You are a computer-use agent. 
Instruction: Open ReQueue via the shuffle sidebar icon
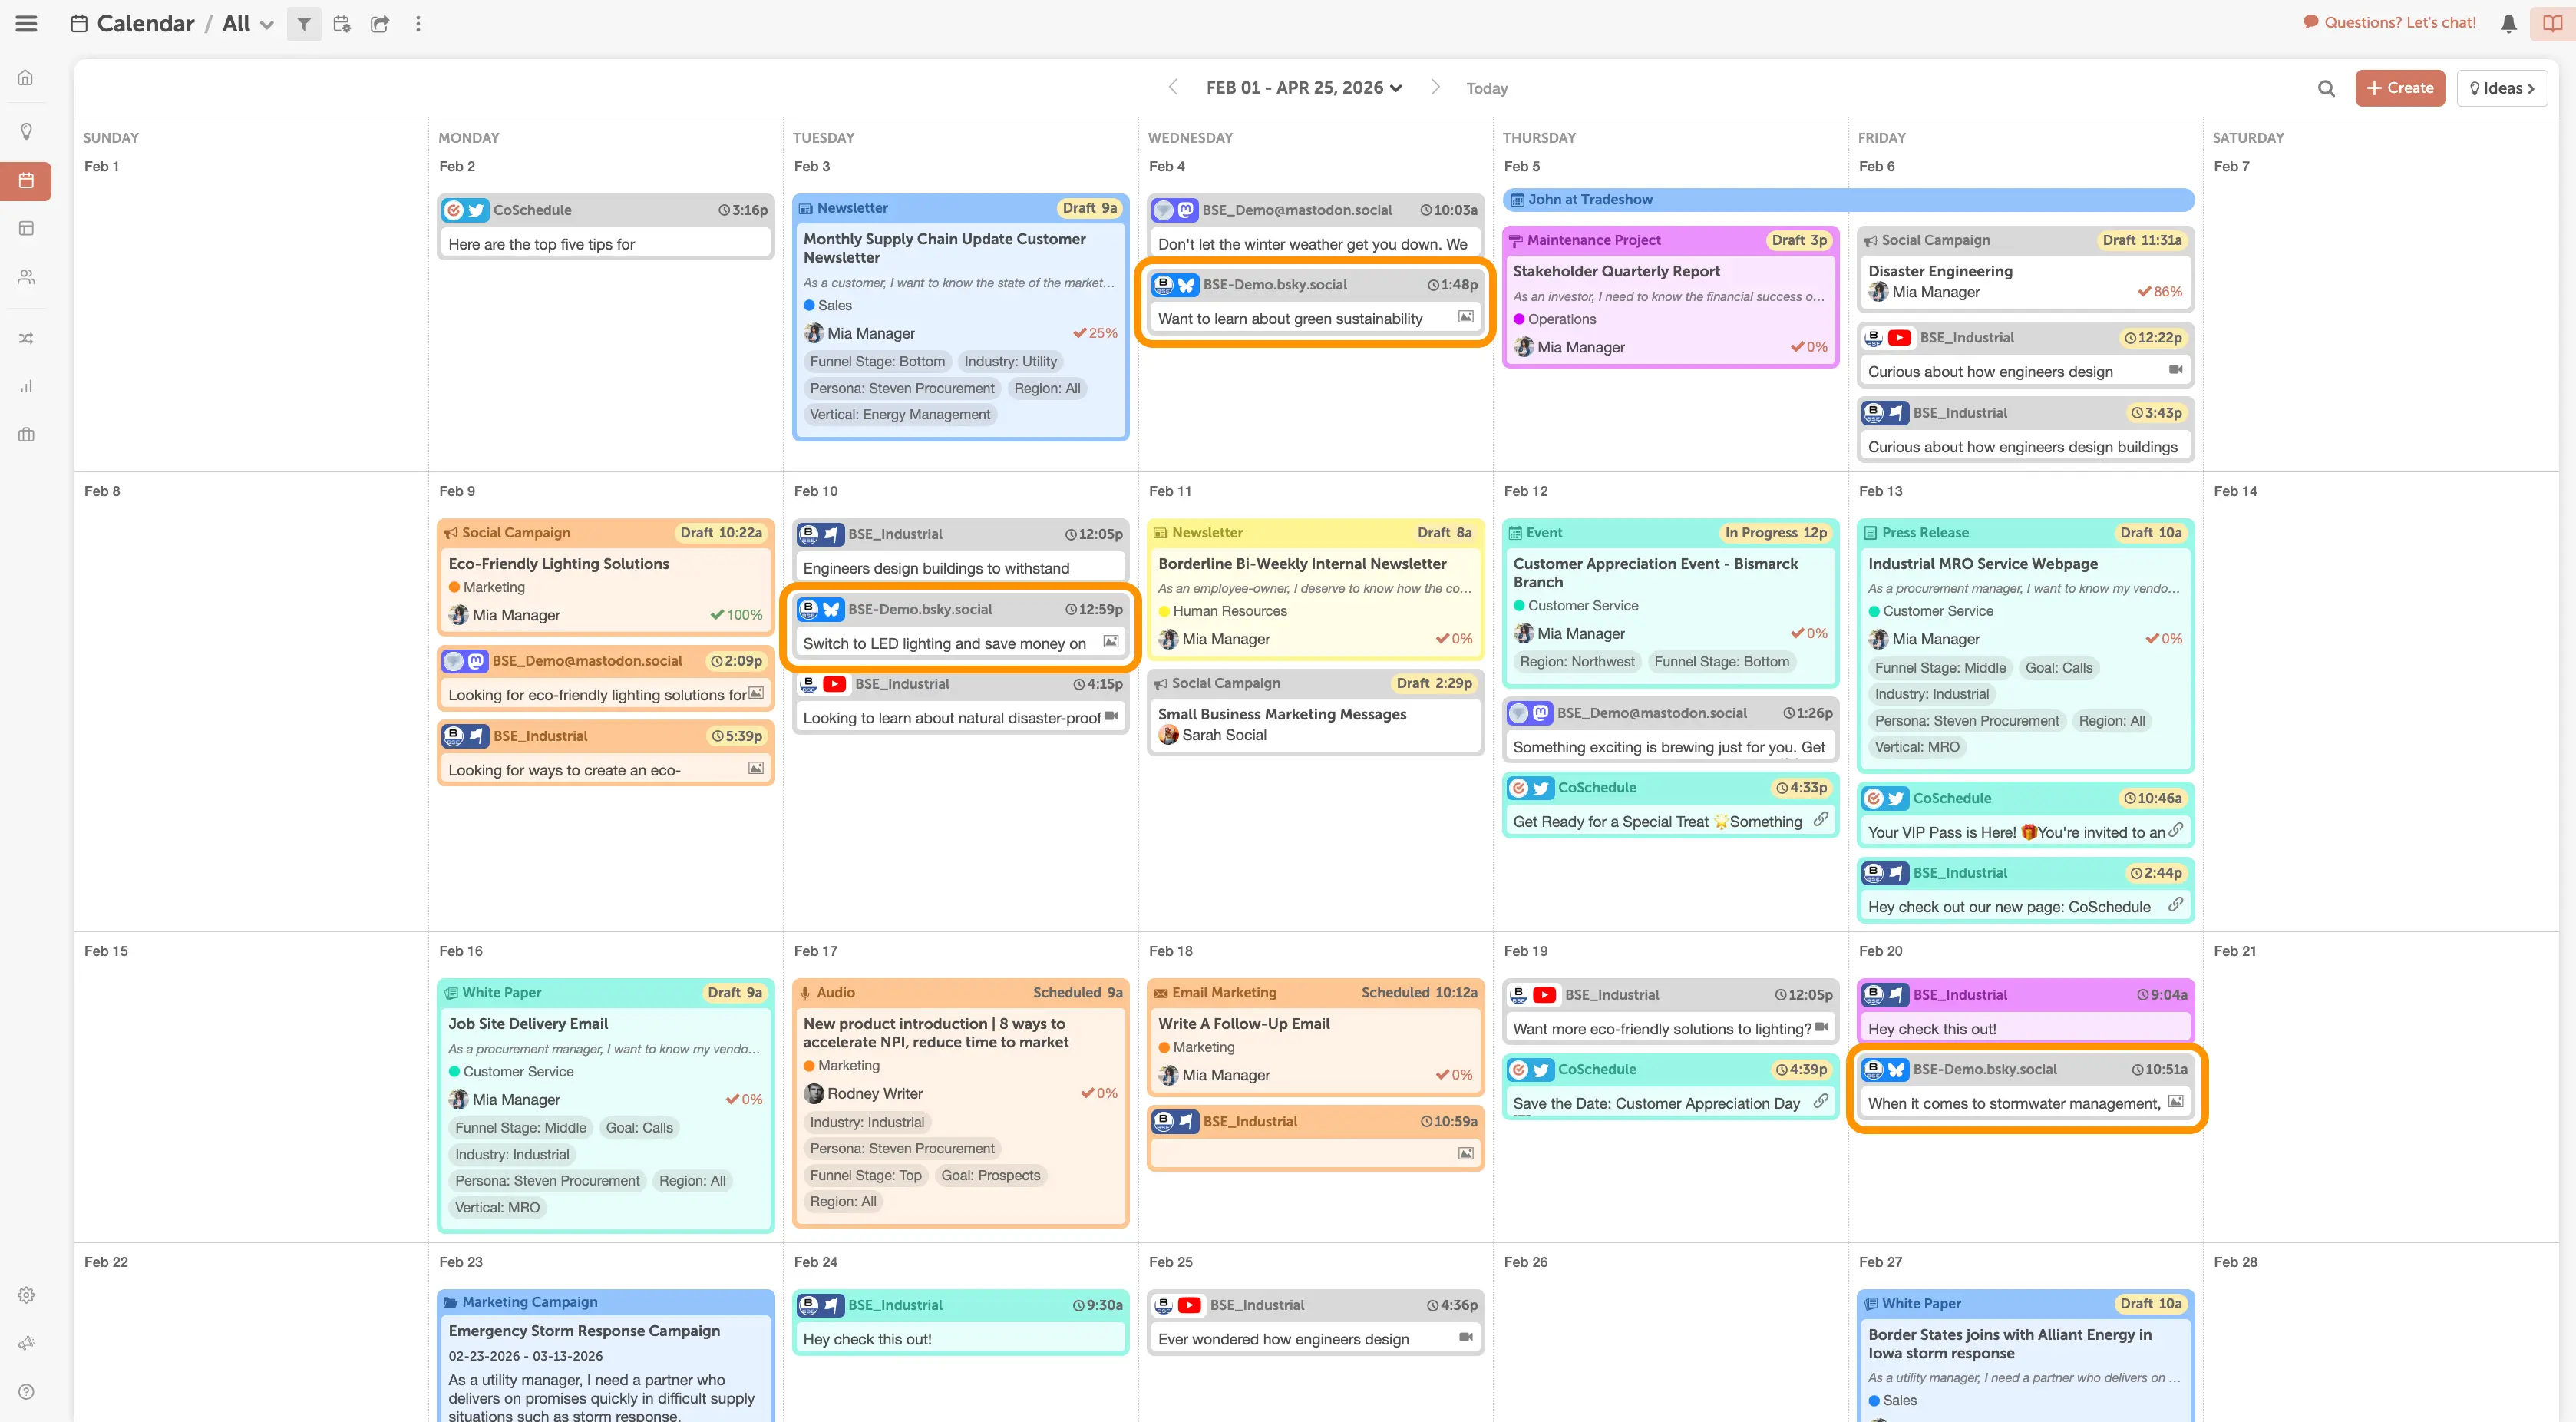pyautogui.click(x=26, y=337)
